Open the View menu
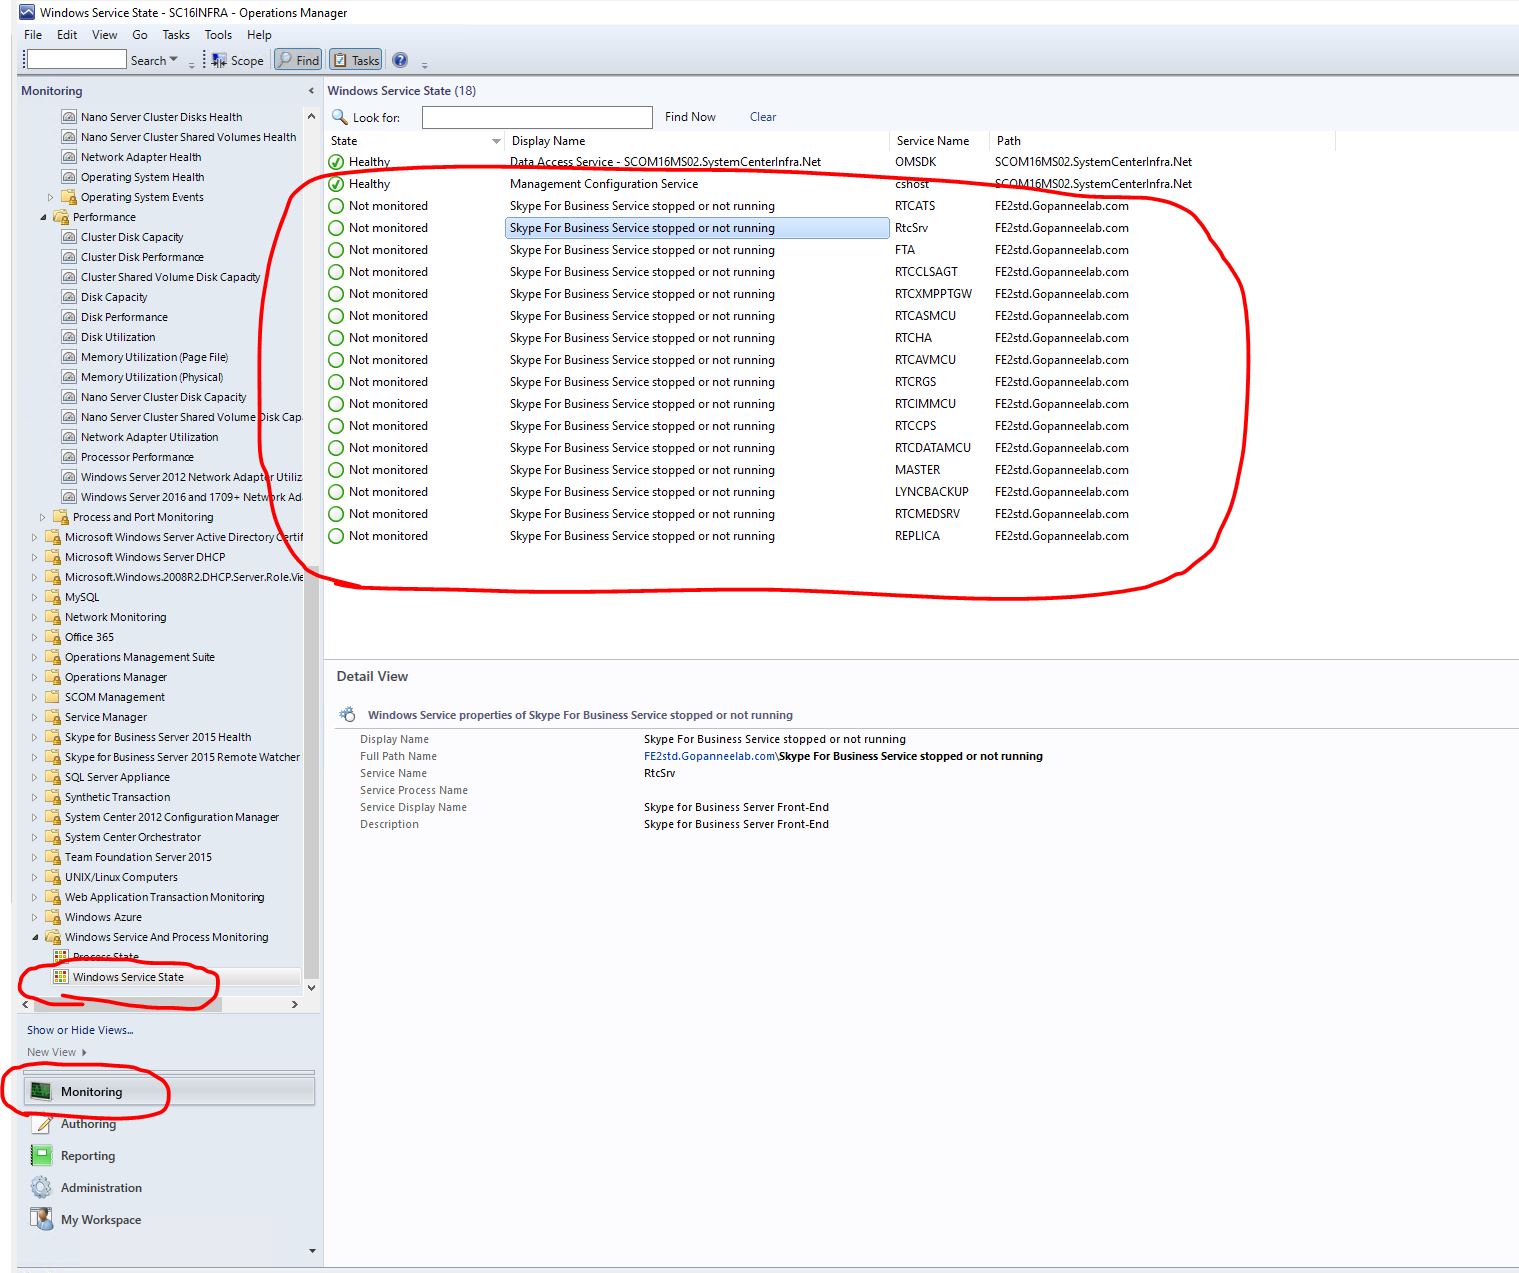 click(x=105, y=35)
